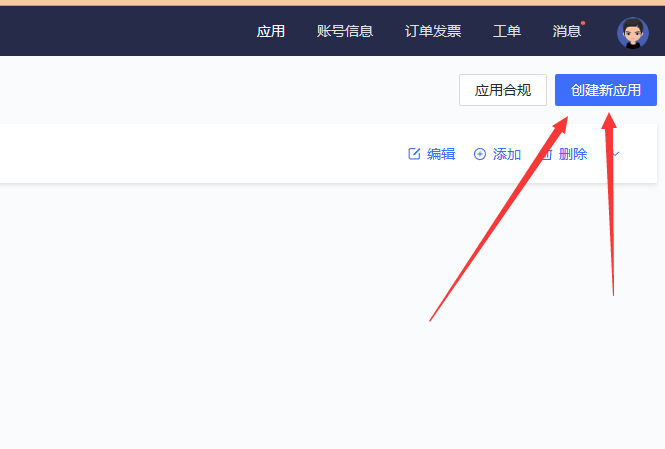
Task: Click the 创建新应用 button
Action: (x=606, y=90)
